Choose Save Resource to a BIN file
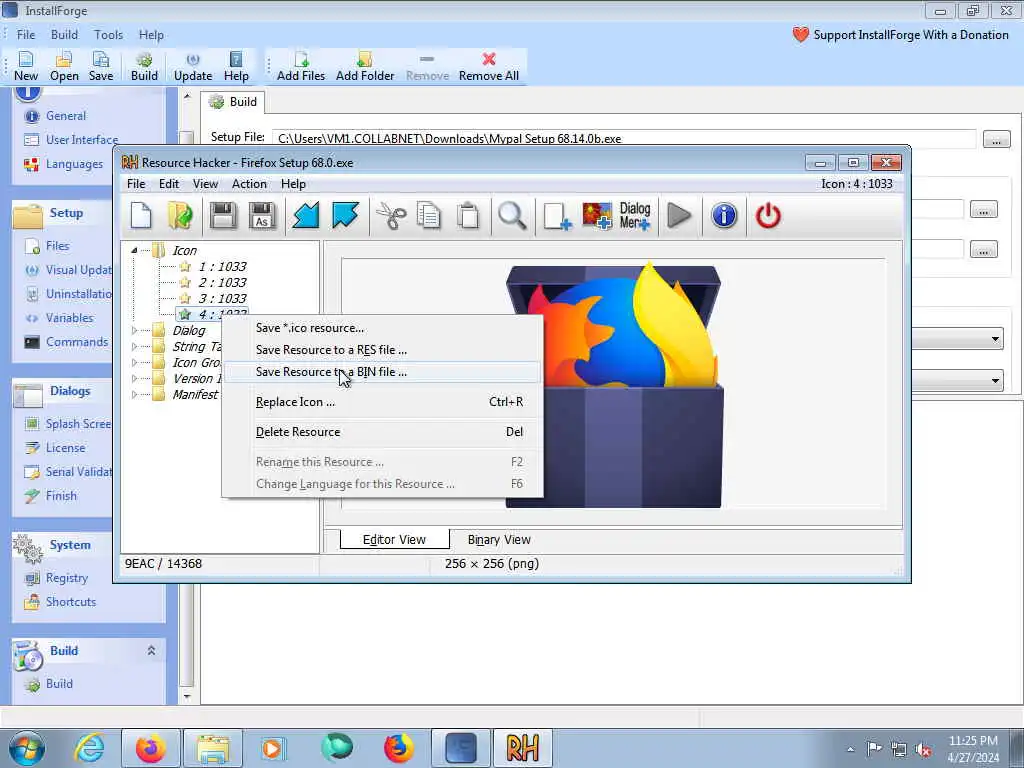Image resolution: width=1024 pixels, height=768 pixels. (x=382, y=372)
